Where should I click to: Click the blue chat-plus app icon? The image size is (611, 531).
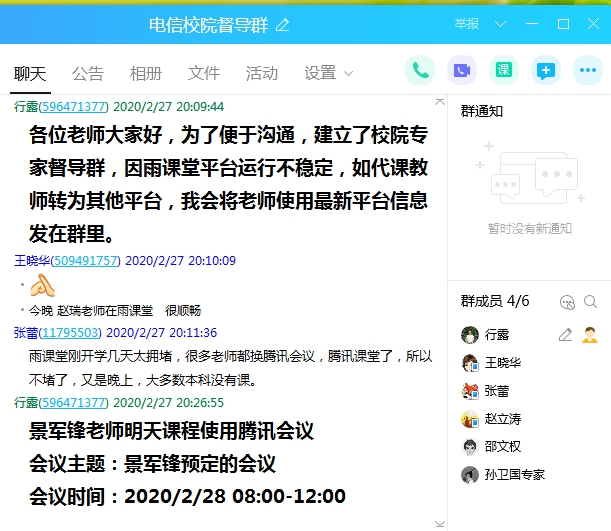click(546, 70)
